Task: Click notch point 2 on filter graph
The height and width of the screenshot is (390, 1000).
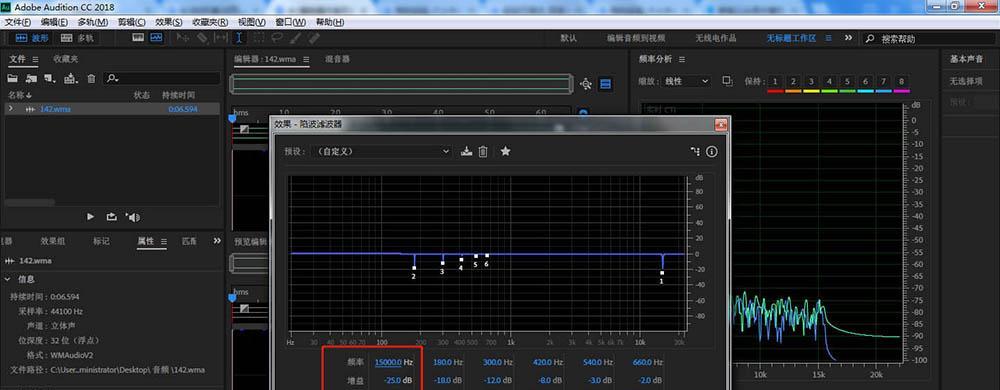Action: pyautogui.click(x=414, y=268)
